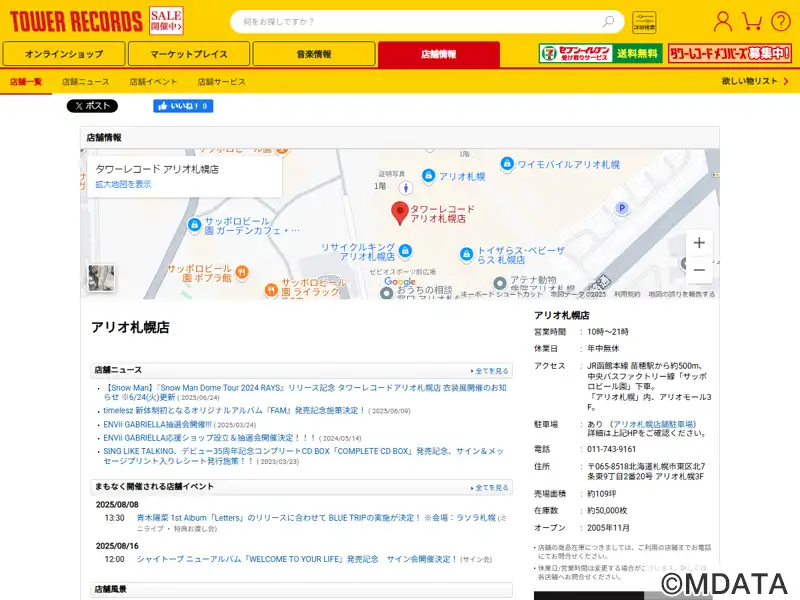The image size is (800, 600).
Task: Select サッポロビール園 ガーデンカフェ marker
Action: click(x=194, y=224)
